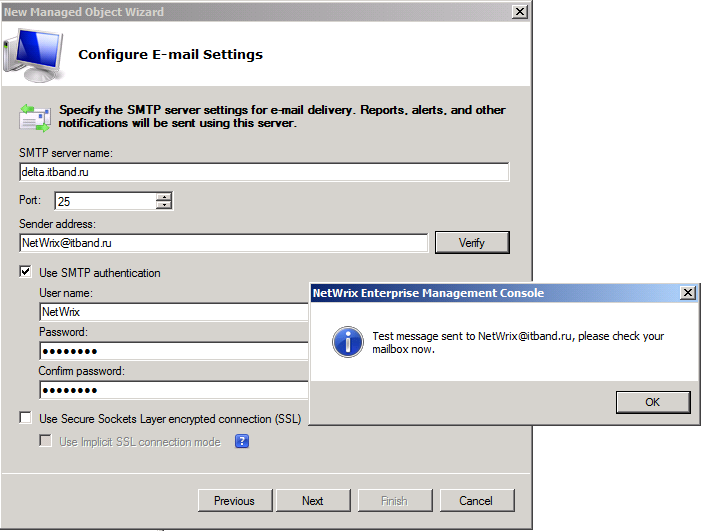Click the disabled Finish button
This screenshot has height=531, width=702.
(395, 501)
